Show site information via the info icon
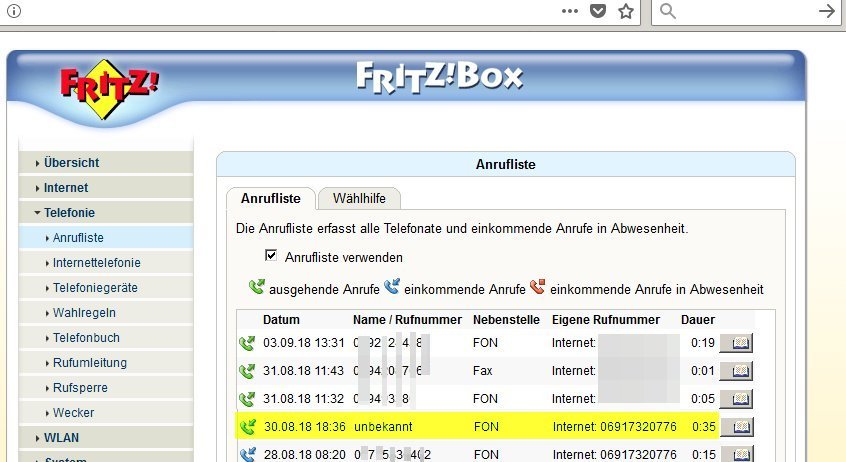 click(x=14, y=11)
